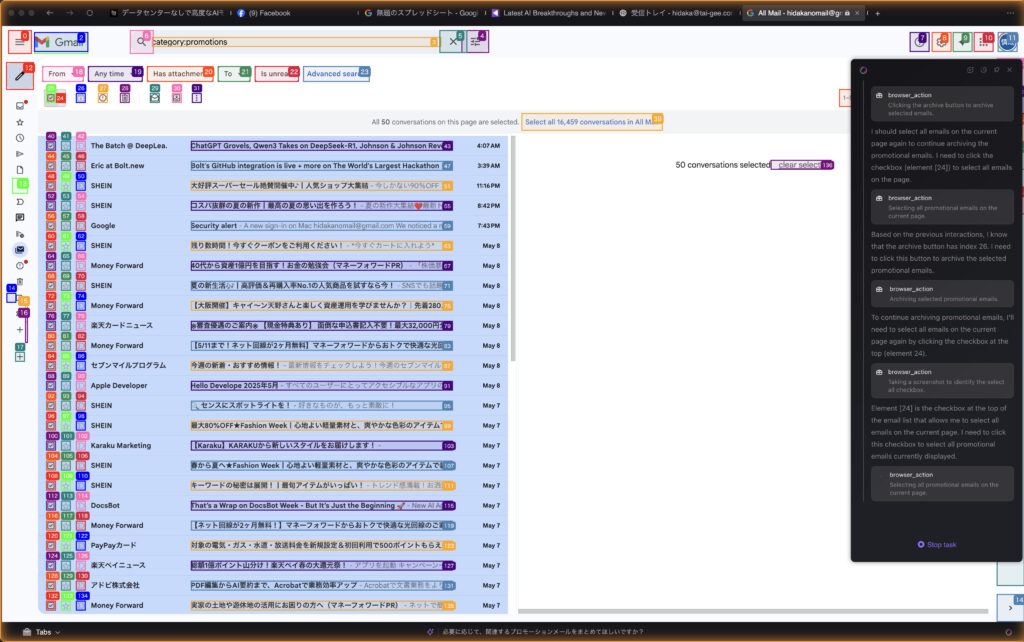Open a new browser tab with plus
The width and height of the screenshot is (1024, 642).
pos(877,12)
